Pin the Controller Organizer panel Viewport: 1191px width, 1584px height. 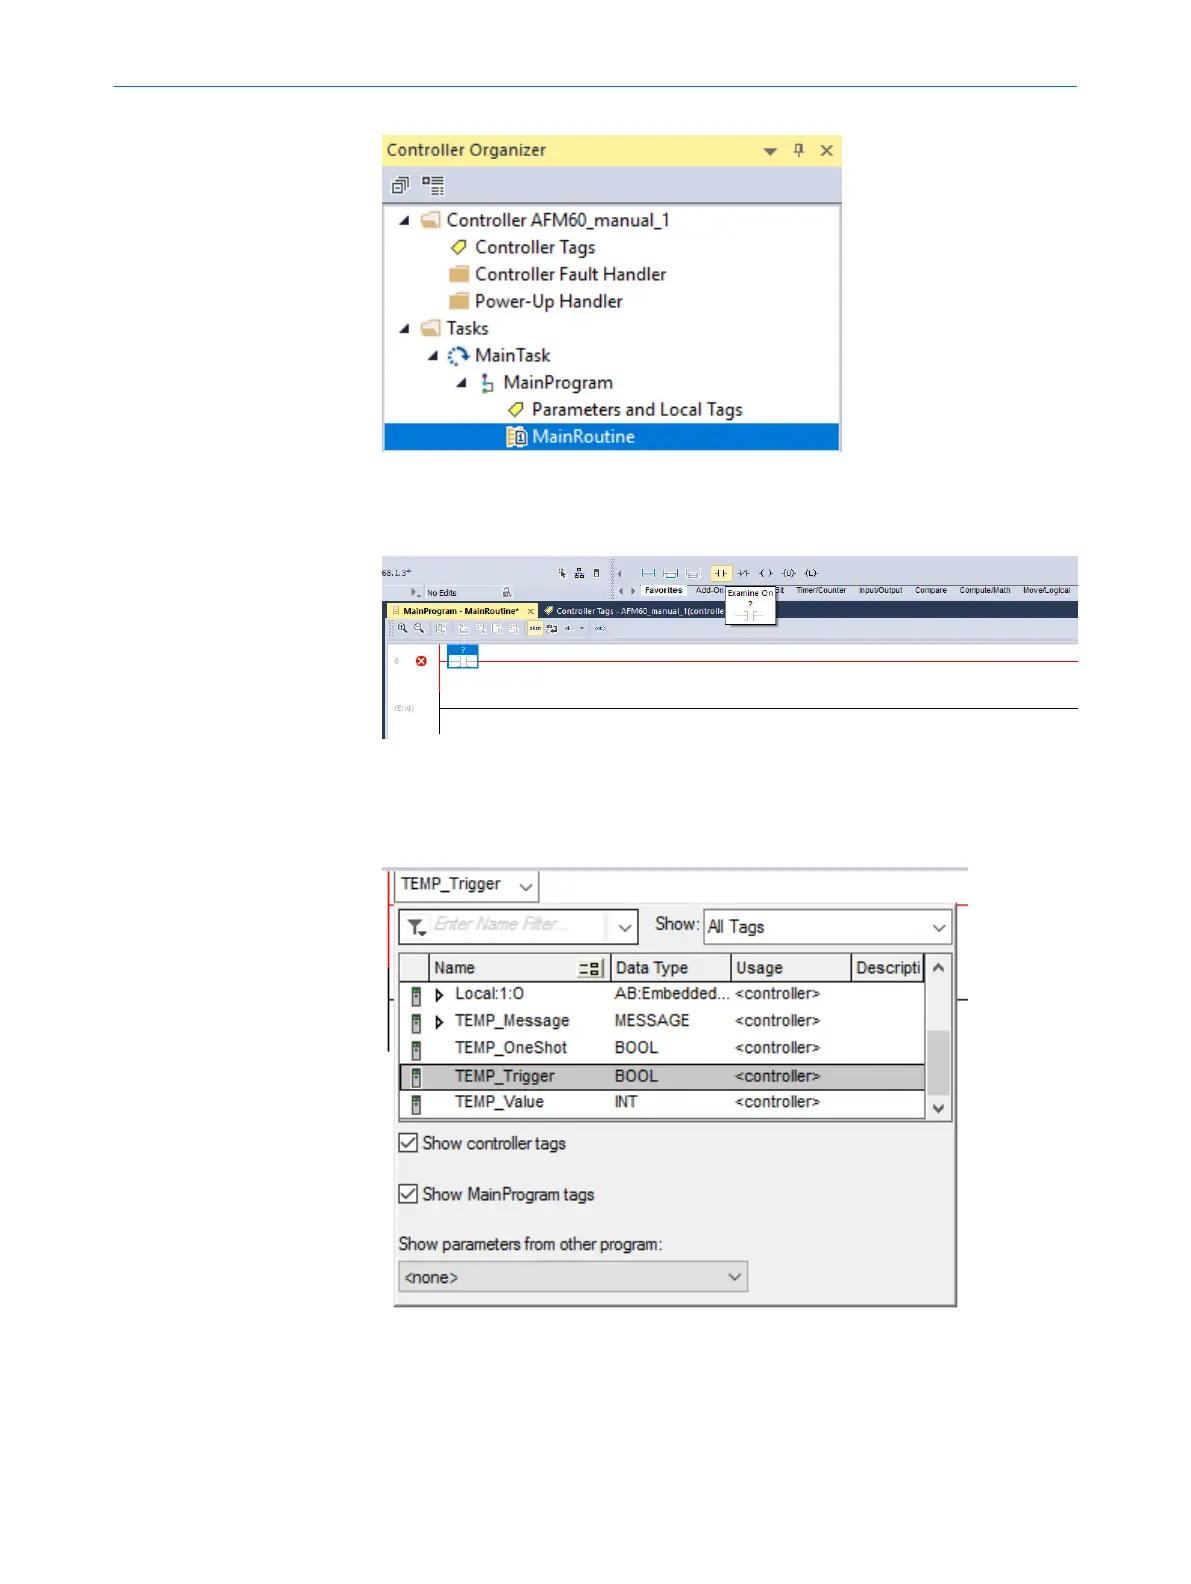click(x=798, y=150)
